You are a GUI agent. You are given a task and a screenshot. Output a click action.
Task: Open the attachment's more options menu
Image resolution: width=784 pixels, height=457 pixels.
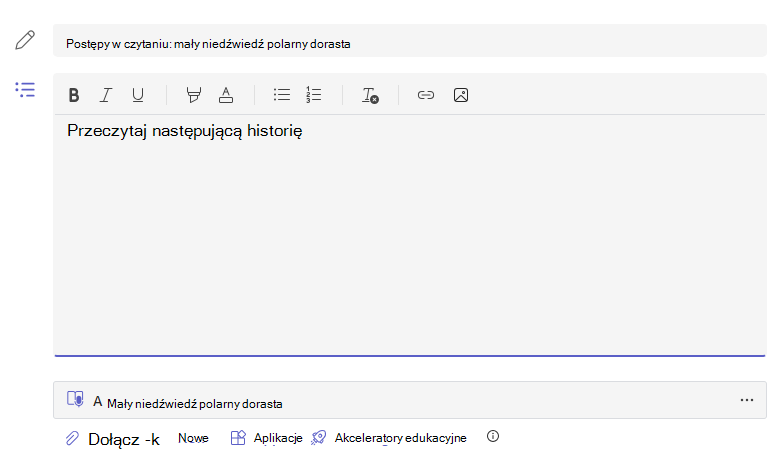click(746, 400)
